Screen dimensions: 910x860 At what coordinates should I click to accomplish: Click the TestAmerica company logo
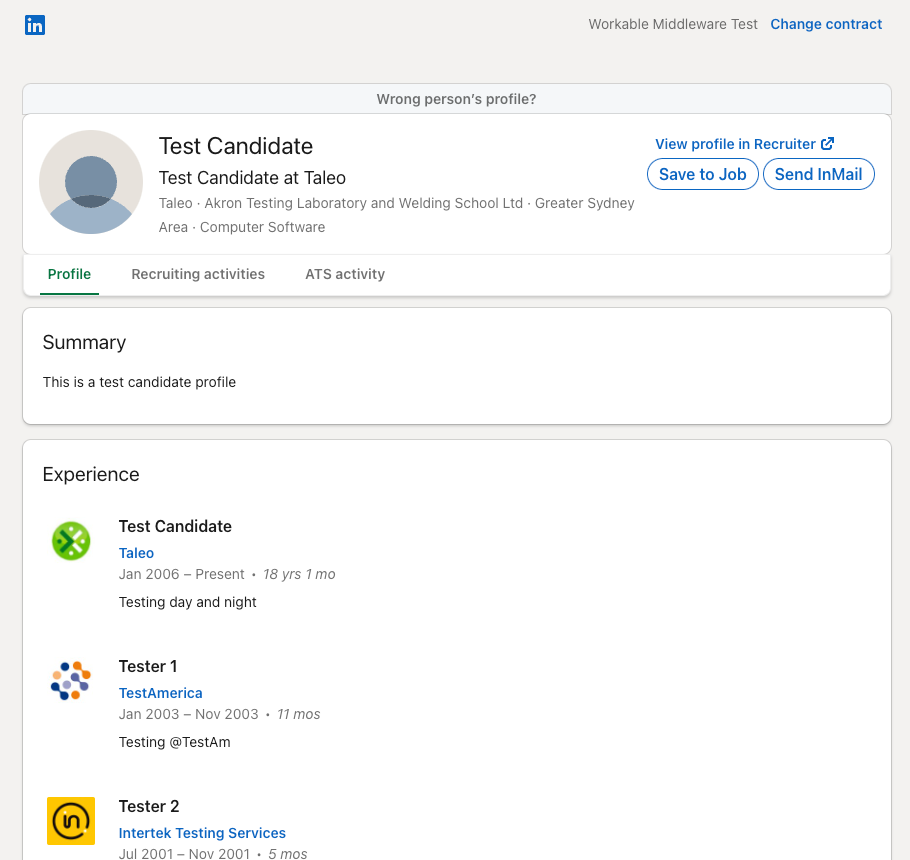coord(71,681)
